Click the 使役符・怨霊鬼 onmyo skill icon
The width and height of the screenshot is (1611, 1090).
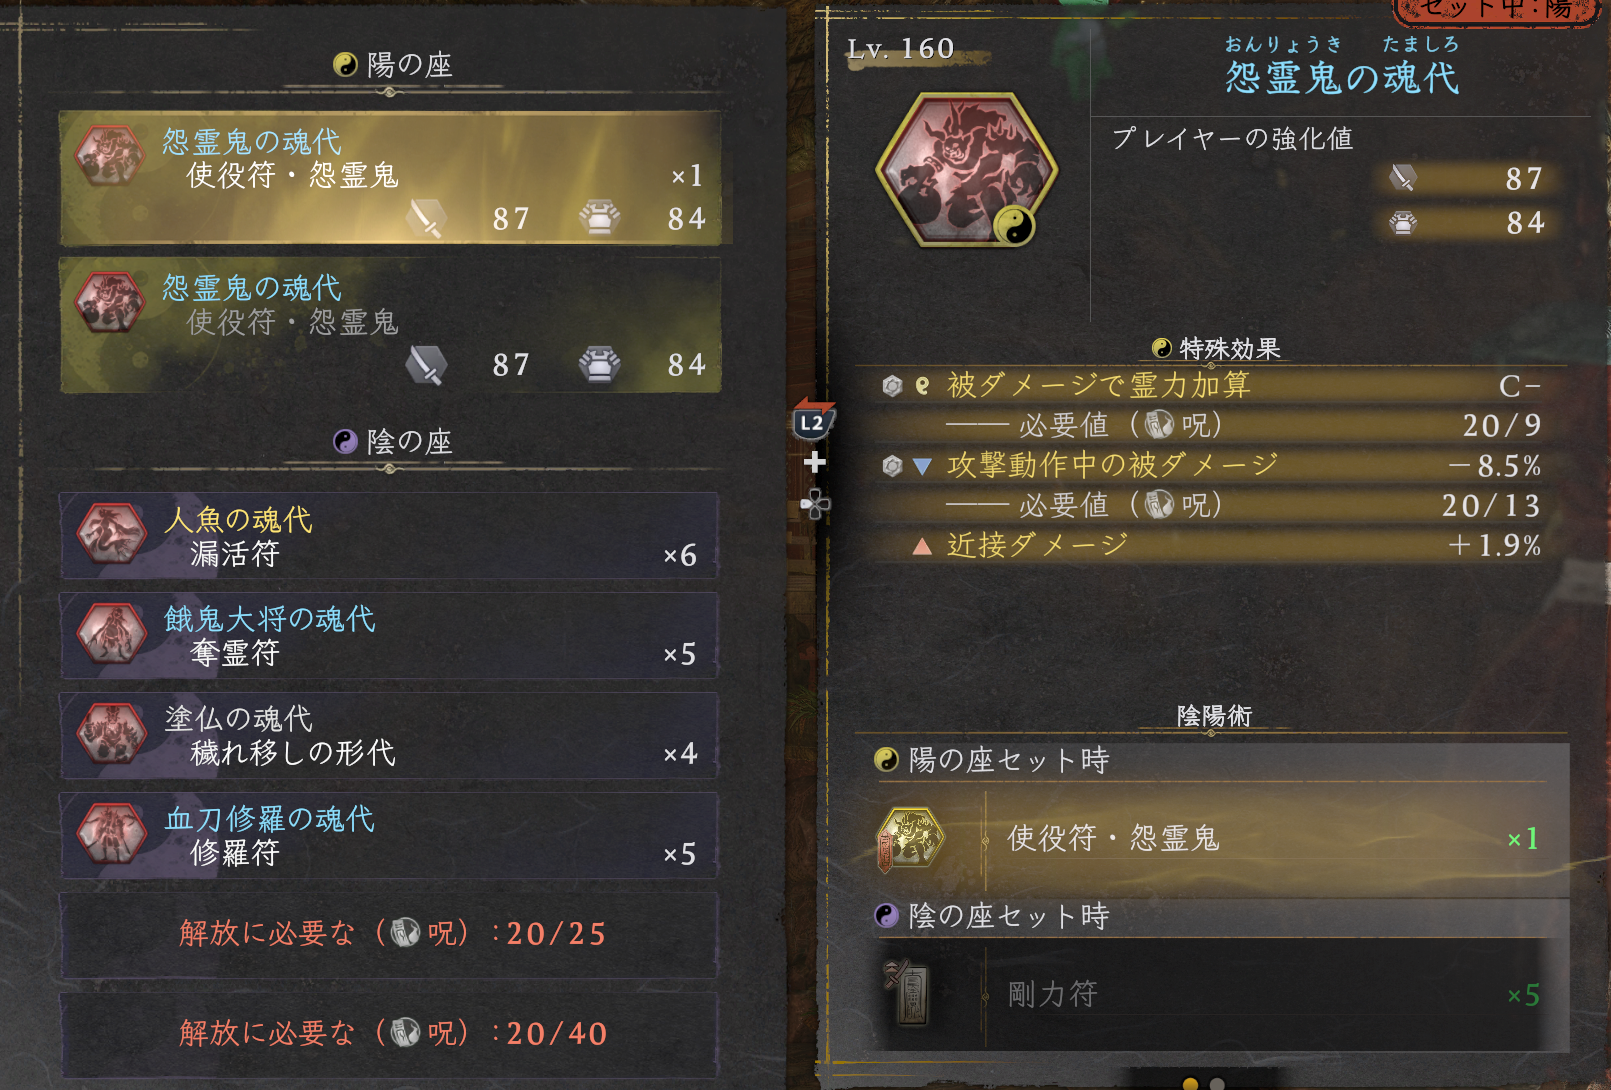click(x=910, y=837)
